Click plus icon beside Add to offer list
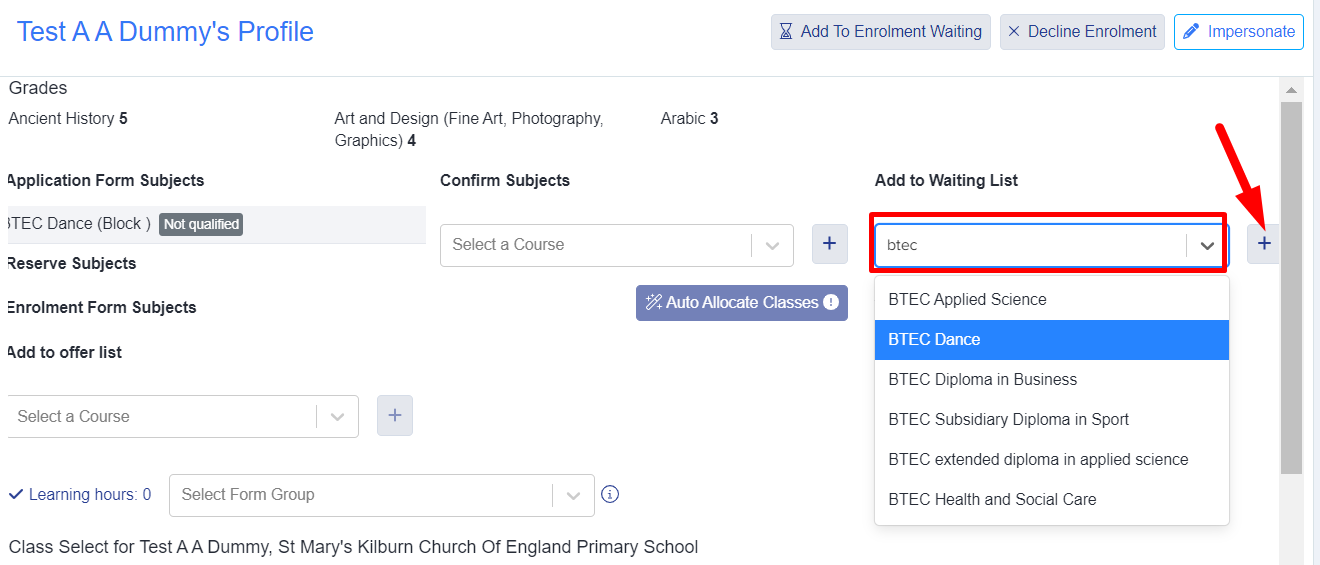The height and width of the screenshot is (565, 1320). tap(394, 416)
